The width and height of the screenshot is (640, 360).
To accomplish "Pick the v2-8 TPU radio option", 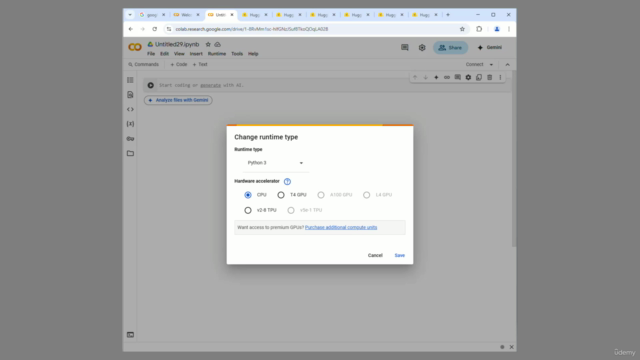I will [x=248, y=210].
